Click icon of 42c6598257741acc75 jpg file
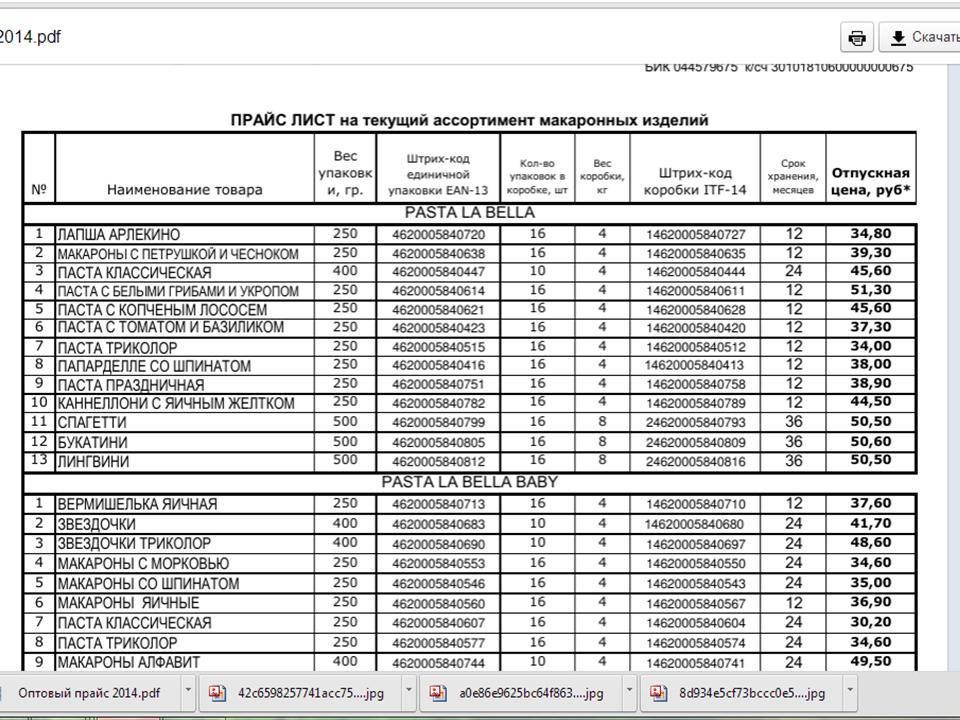960x720 pixels. [217, 692]
